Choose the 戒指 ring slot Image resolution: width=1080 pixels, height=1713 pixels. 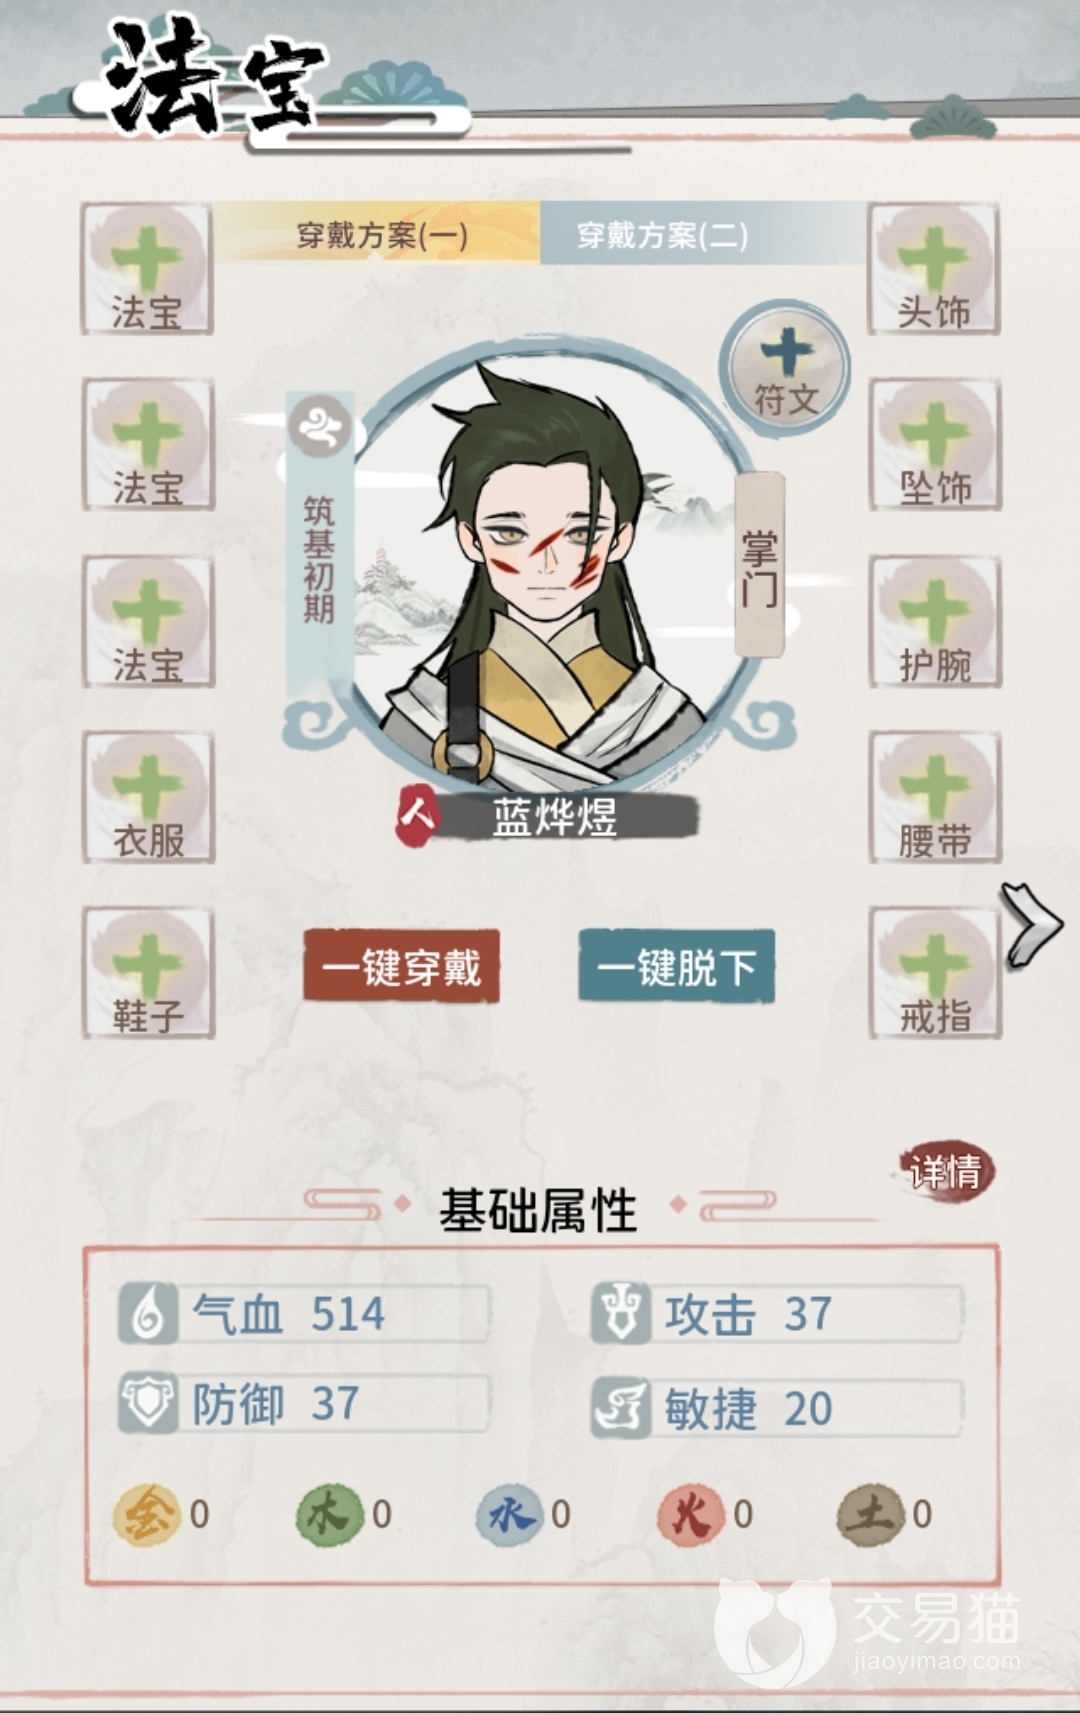point(934,973)
